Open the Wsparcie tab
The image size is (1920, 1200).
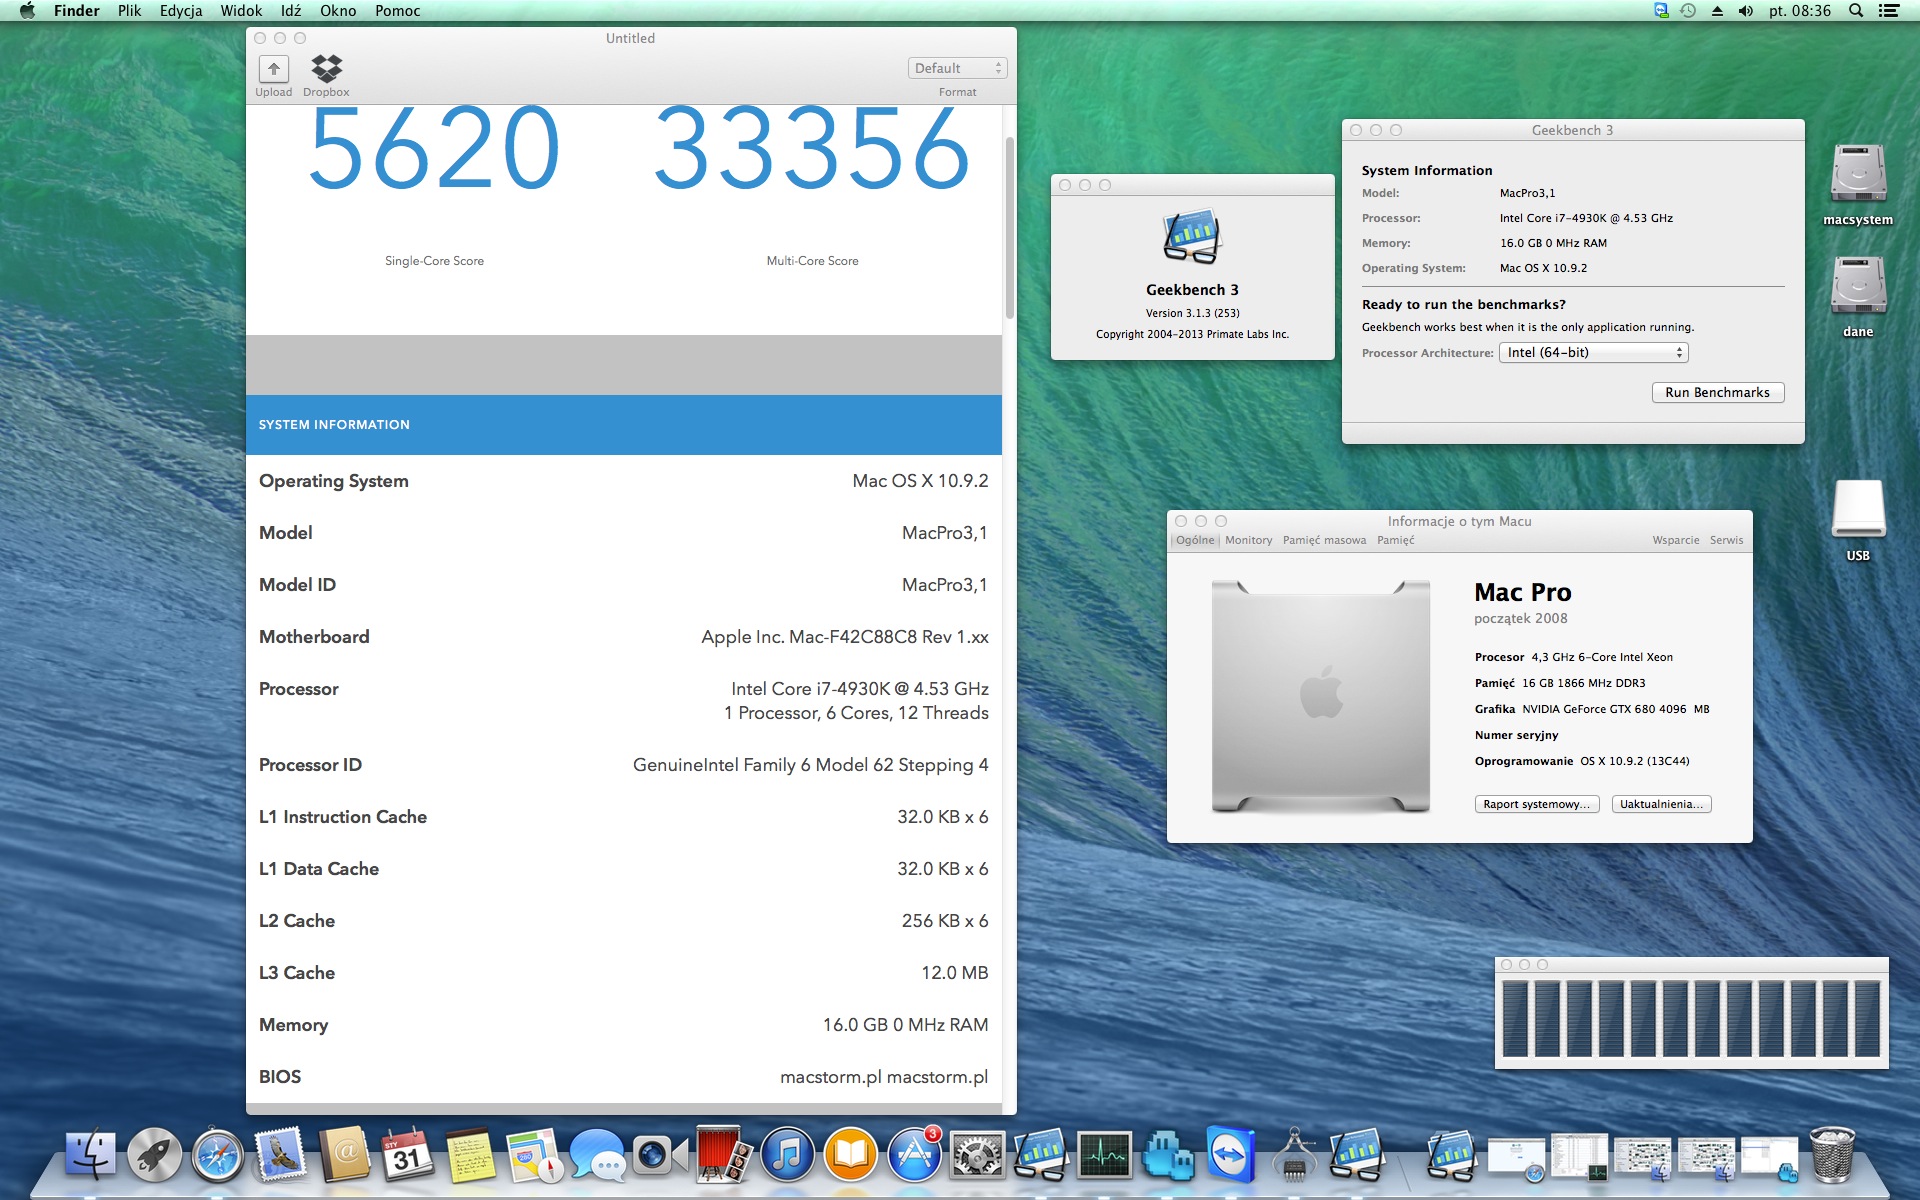coord(1676,540)
